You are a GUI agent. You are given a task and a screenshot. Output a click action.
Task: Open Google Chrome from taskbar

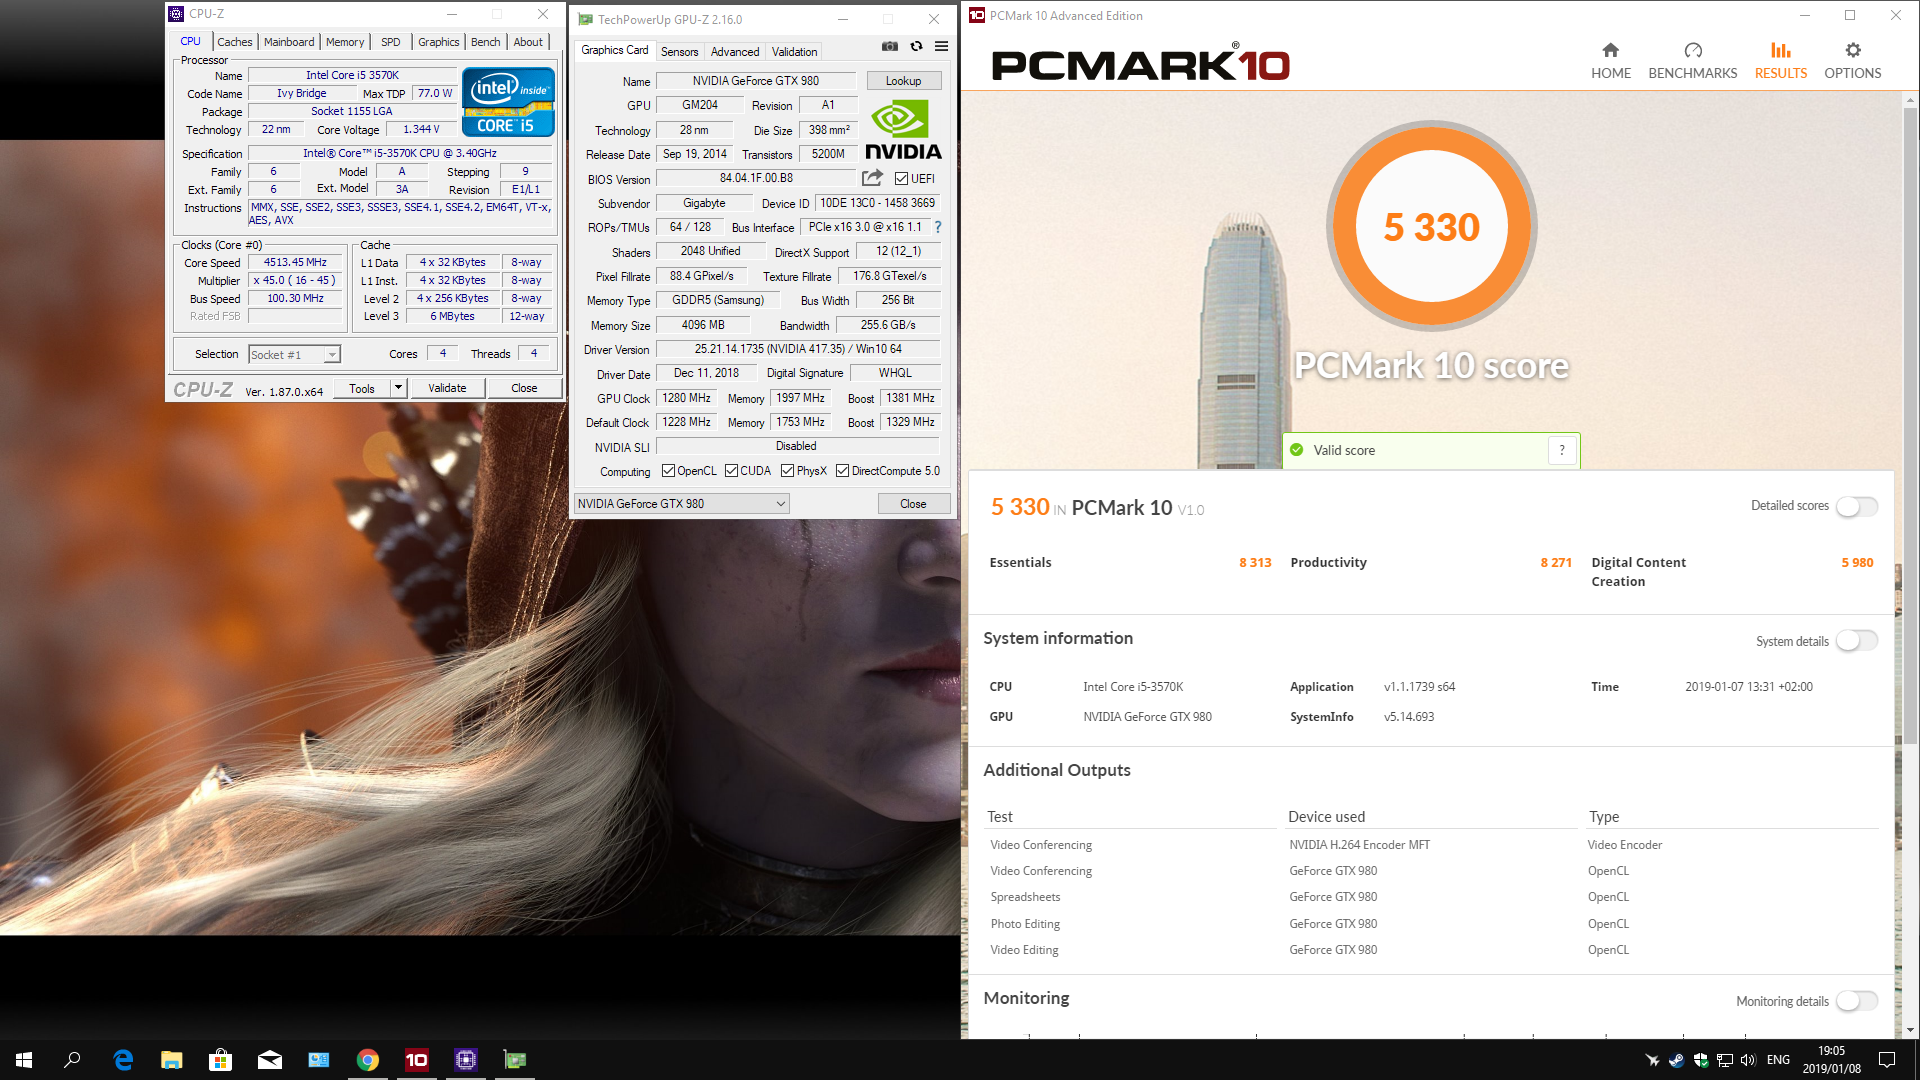pyautogui.click(x=368, y=1060)
